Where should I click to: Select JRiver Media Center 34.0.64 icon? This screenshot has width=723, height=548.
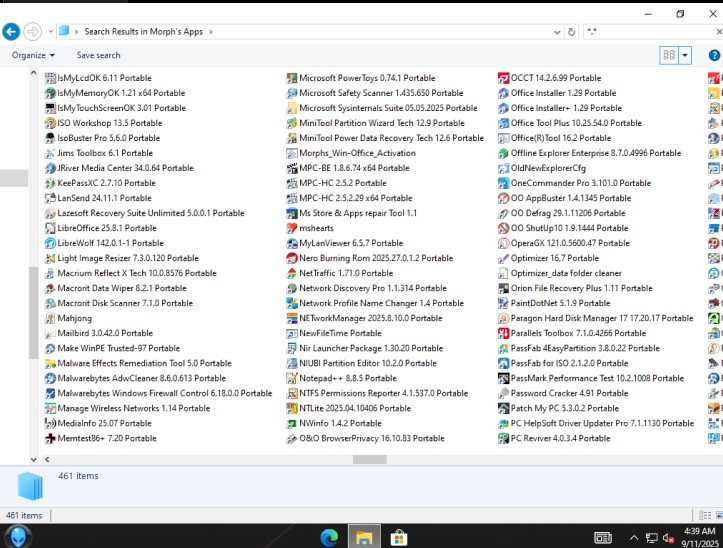pyautogui.click(x=50, y=168)
